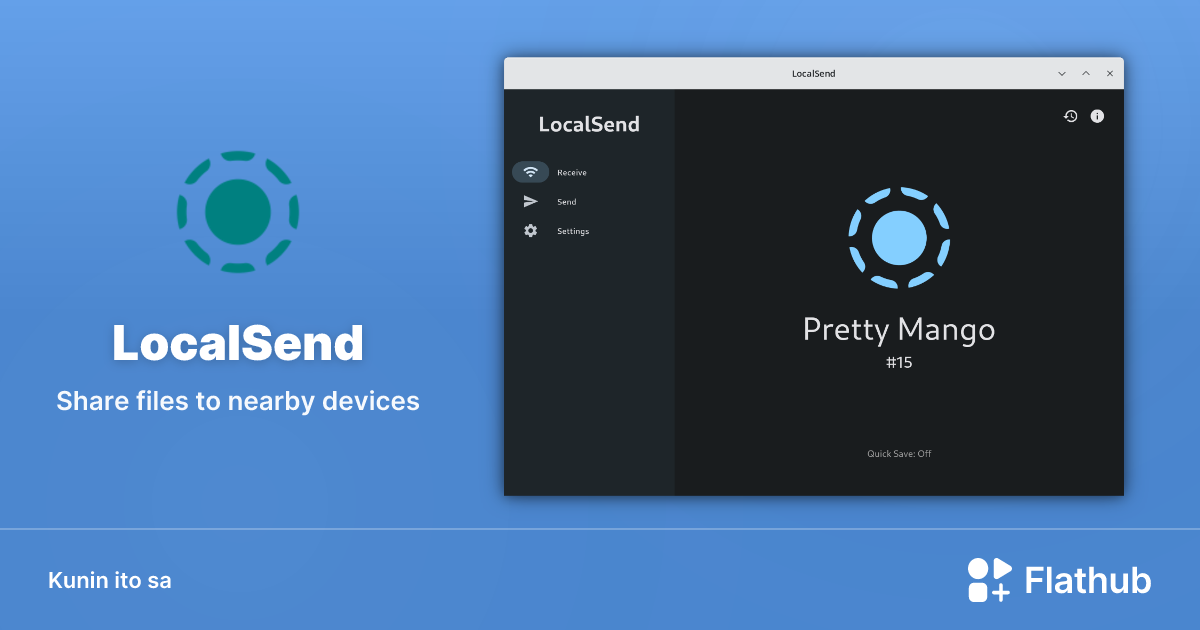
Task: Open Settings using the gear icon
Action: pos(531,231)
